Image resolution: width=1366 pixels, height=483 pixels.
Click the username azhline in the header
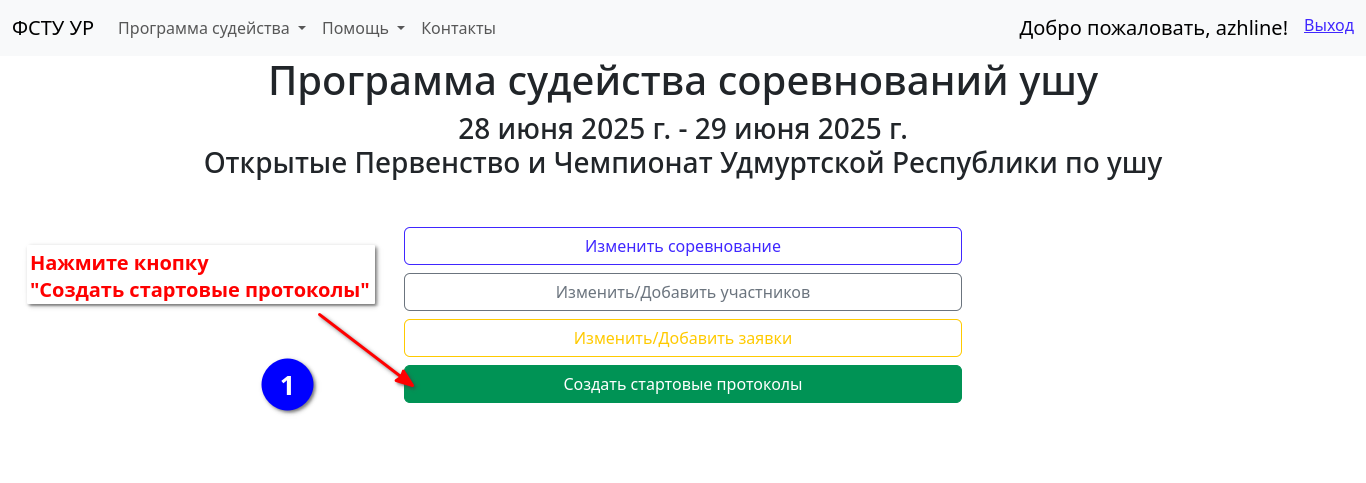point(1250,28)
